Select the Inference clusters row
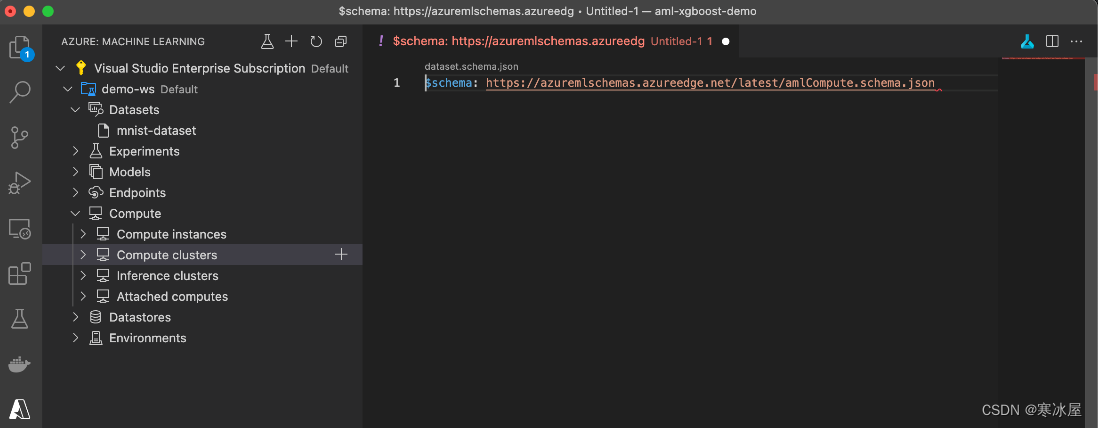 click(x=202, y=275)
